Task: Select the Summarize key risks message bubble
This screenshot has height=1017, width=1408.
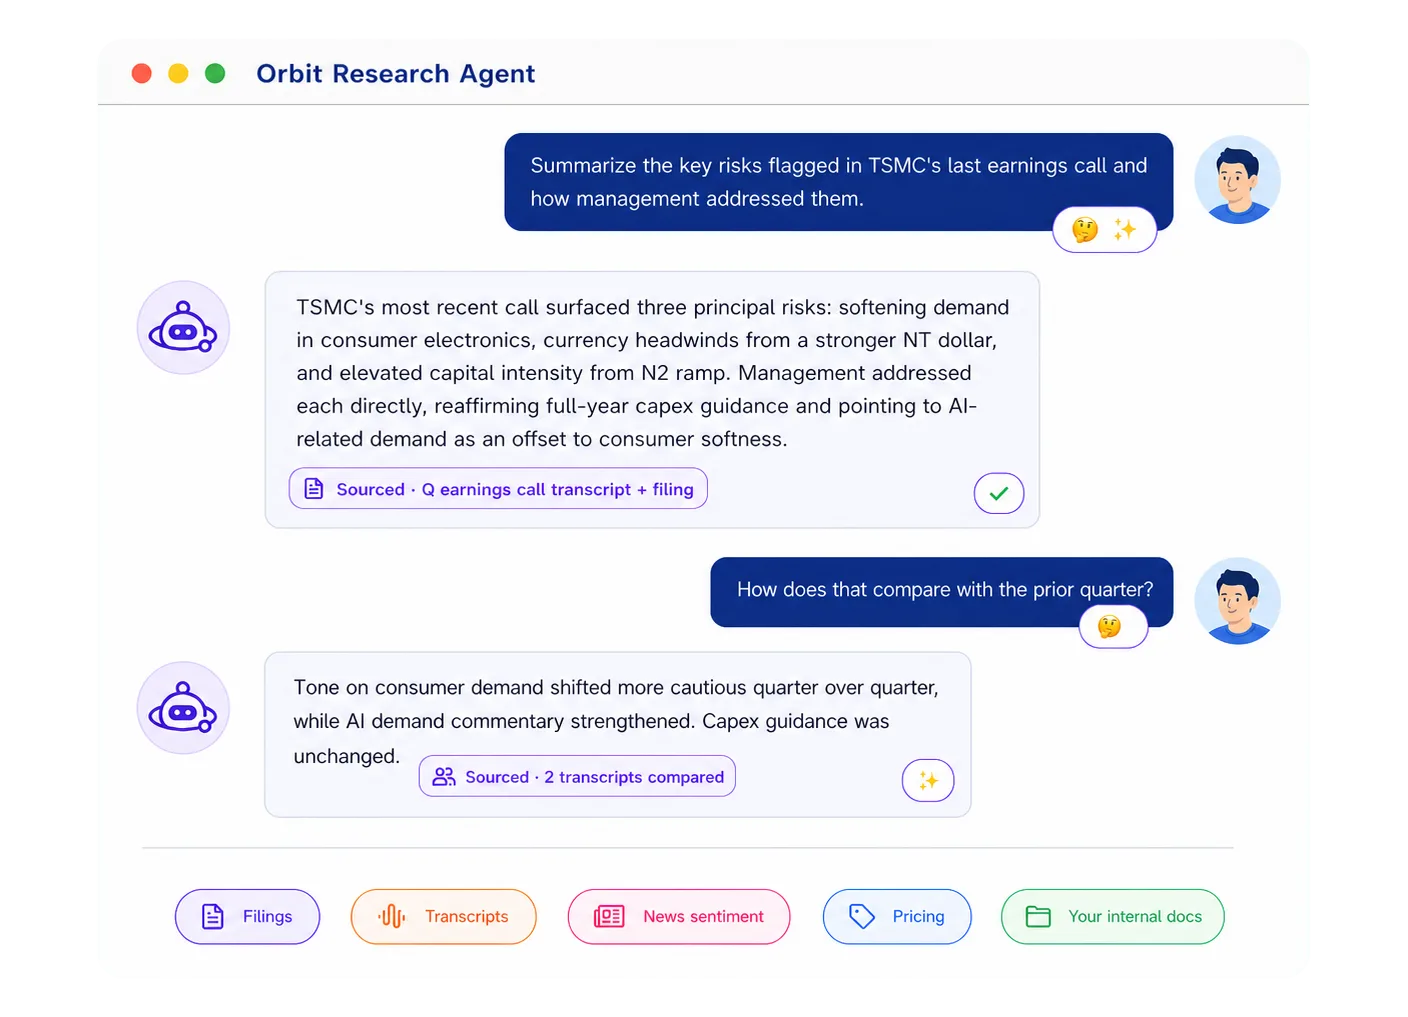Action: (x=838, y=182)
